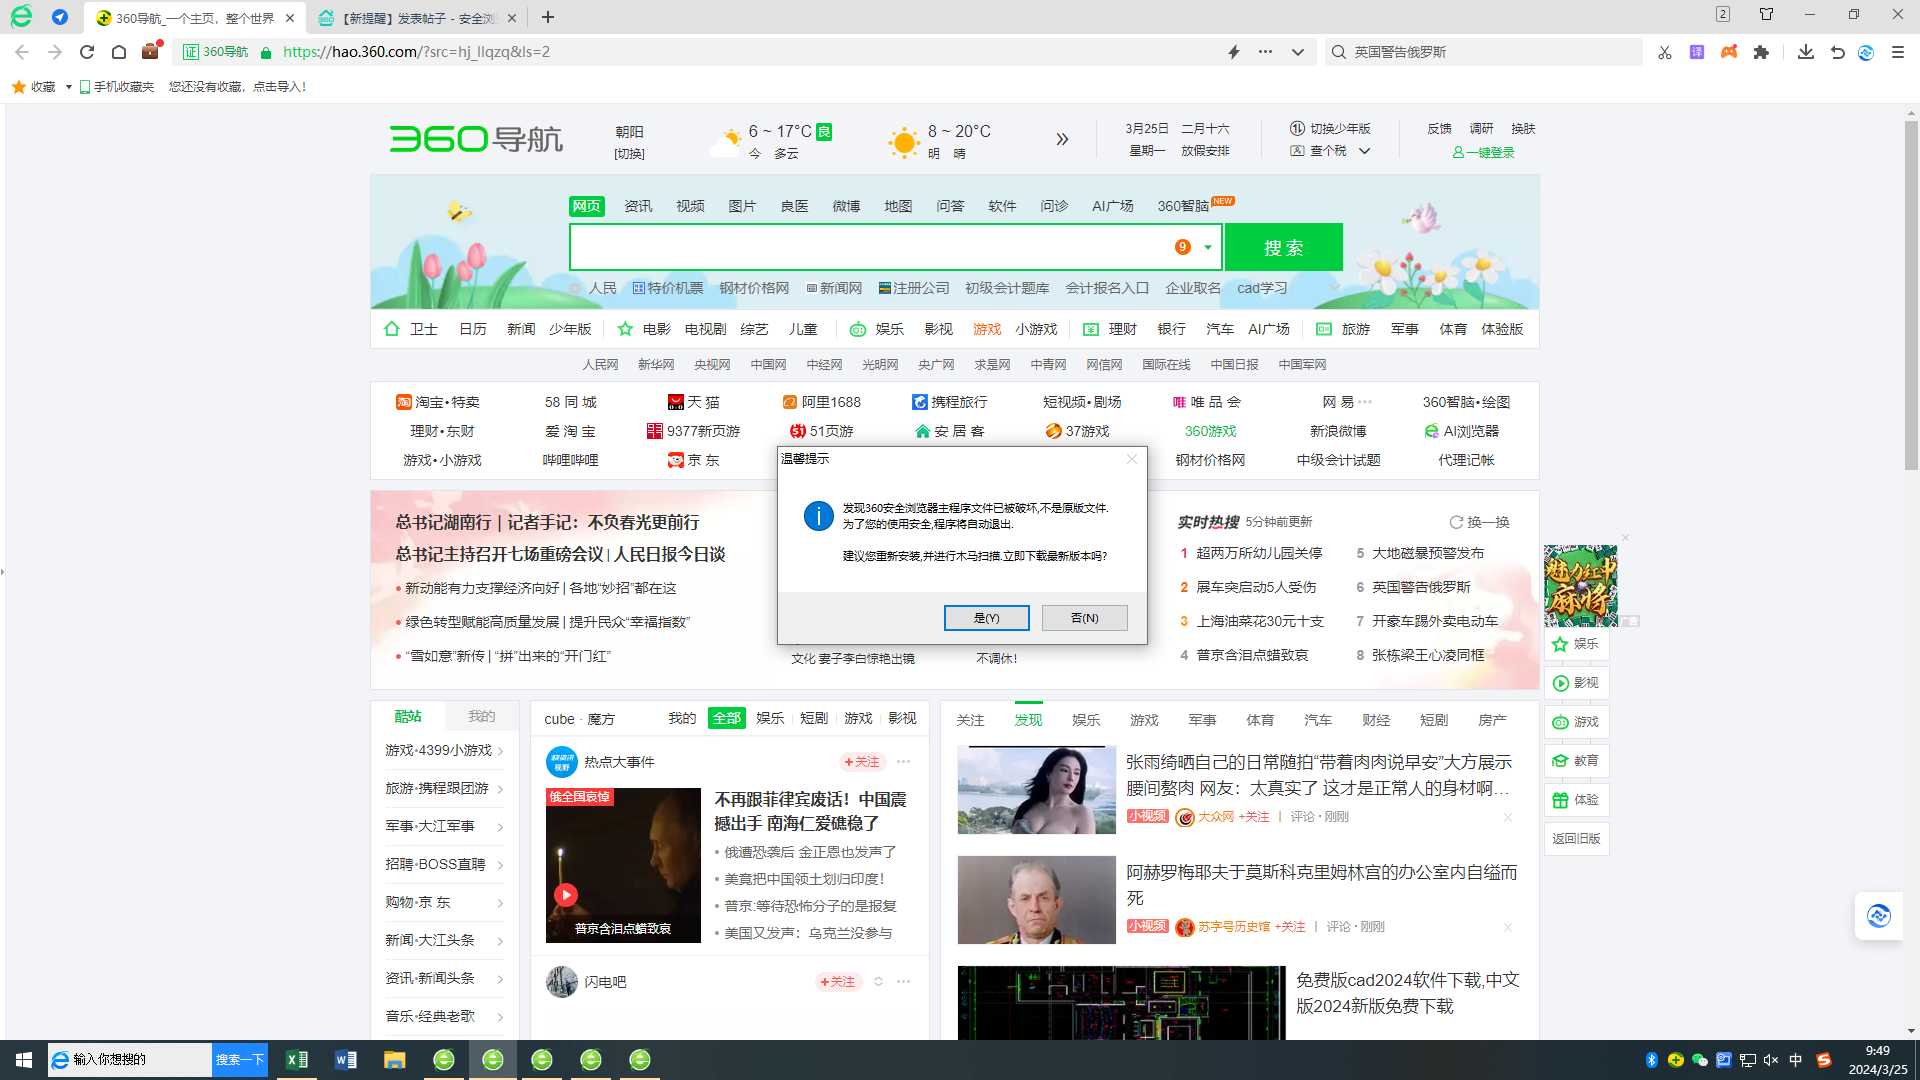
Task: Open Word from the taskbar
Action: (346, 1060)
